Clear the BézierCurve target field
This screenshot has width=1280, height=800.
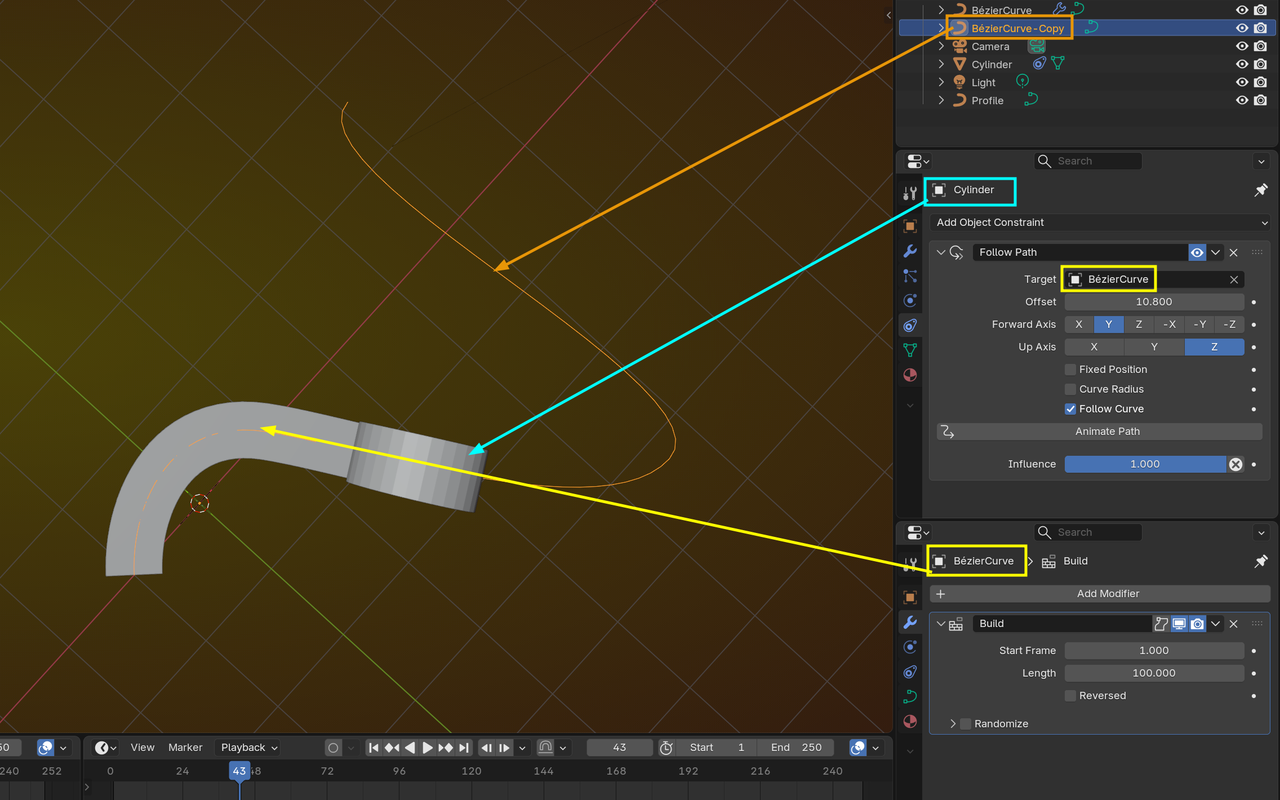coord(1234,280)
